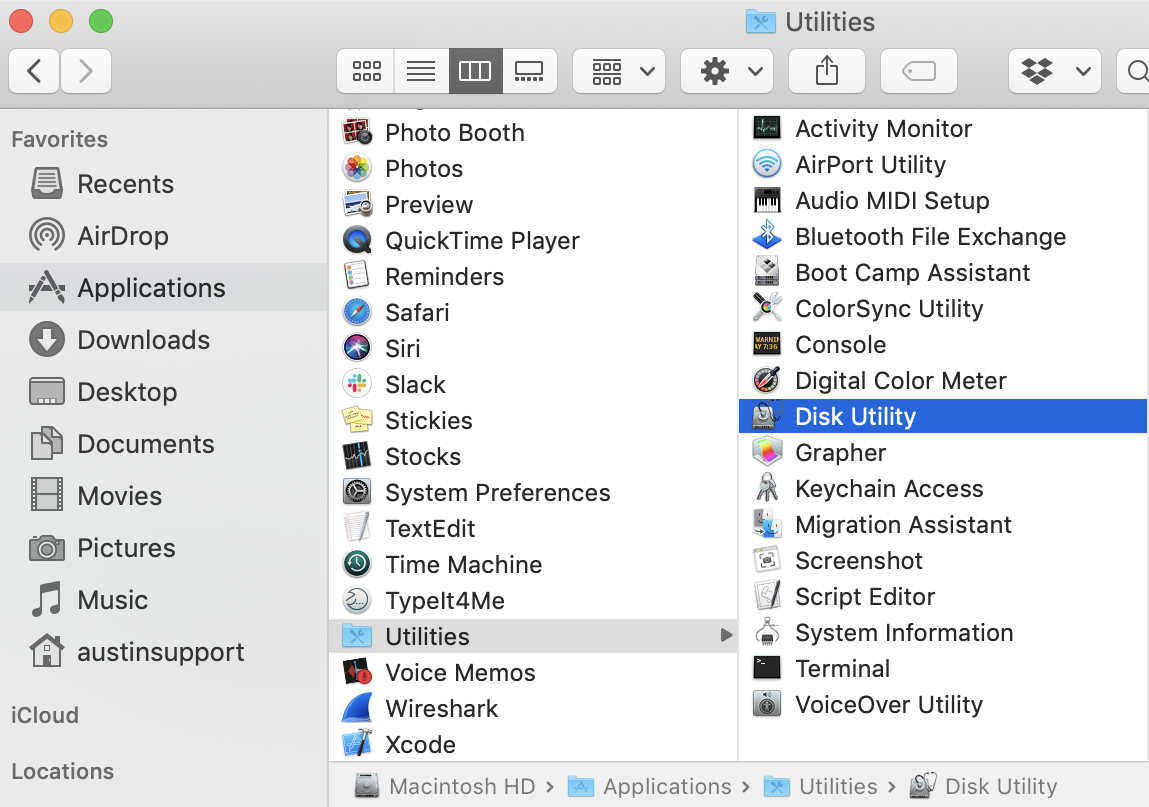This screenshot has height=807, width=1149.
Task: Select Migration Assistant in Utilities list
Action: pos(942,524)
